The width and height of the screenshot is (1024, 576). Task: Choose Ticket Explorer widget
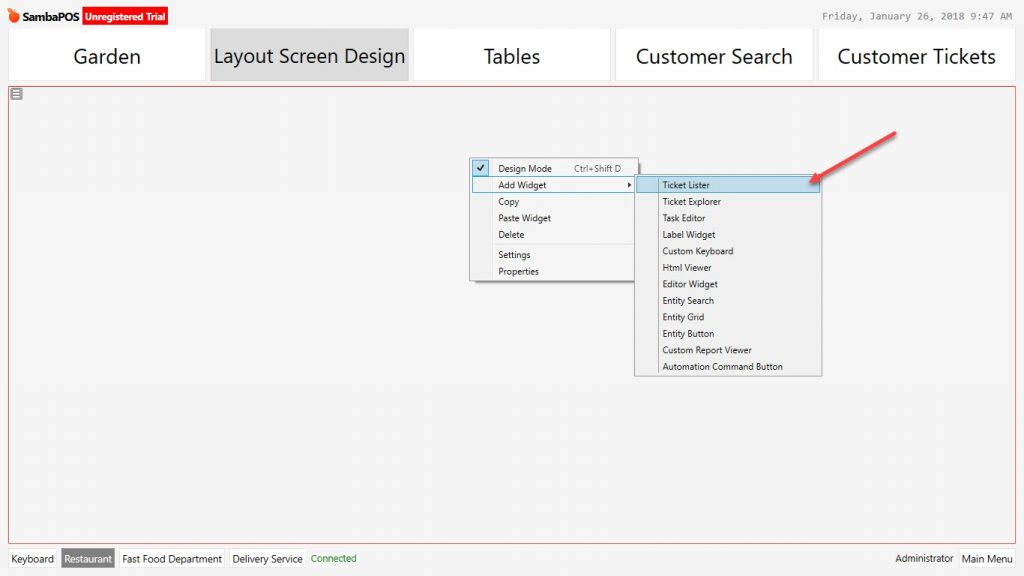[728, 202]
